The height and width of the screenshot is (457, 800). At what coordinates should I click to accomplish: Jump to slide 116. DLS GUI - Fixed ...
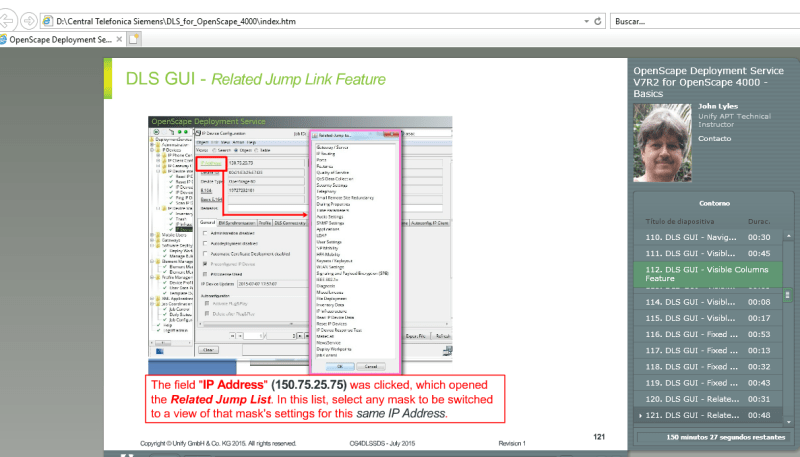(x=708, y=335)
